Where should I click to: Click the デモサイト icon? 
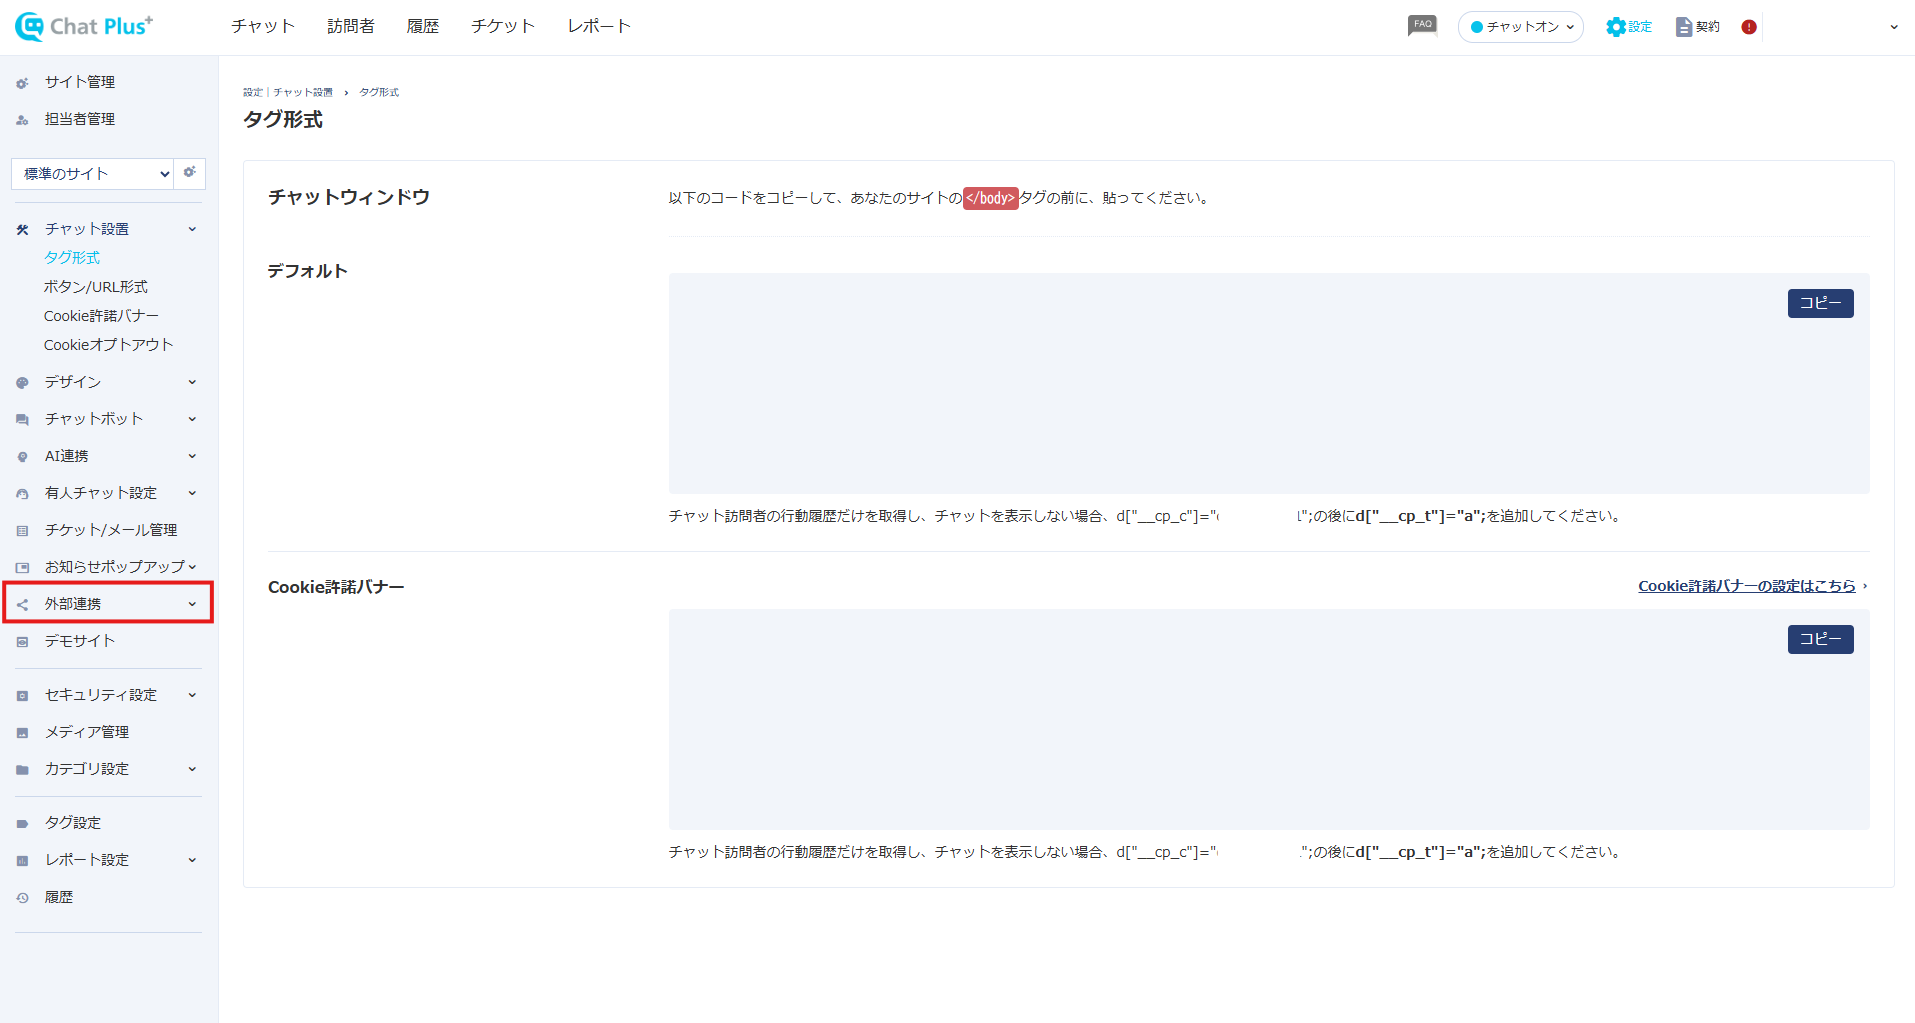pyautogui.click(x=22, y=642)
